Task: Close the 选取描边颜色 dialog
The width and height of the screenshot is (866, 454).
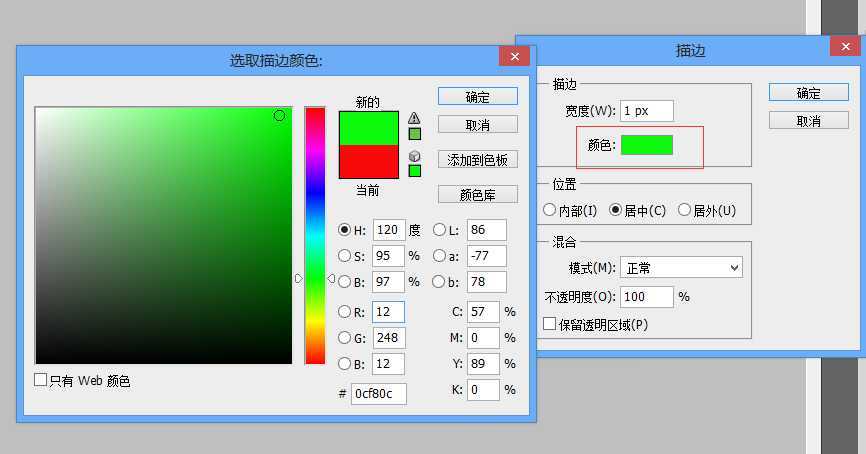Action: click(515, 58)
